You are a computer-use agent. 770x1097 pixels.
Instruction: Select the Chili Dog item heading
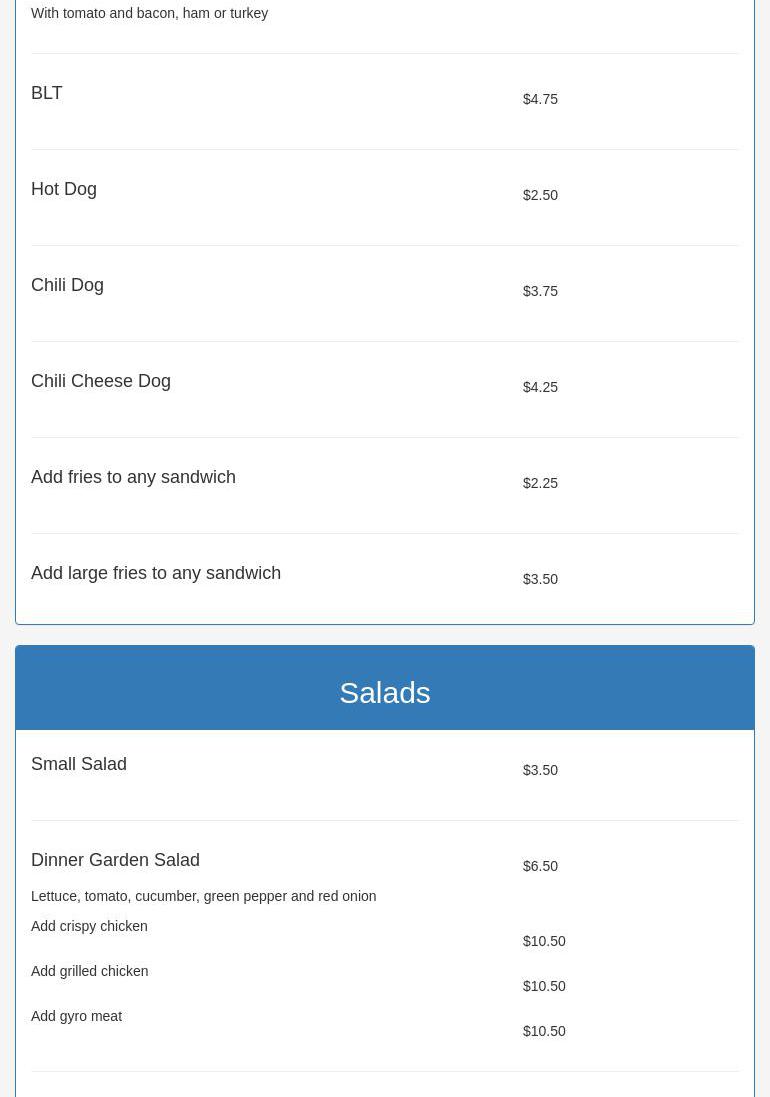[67, 285]
